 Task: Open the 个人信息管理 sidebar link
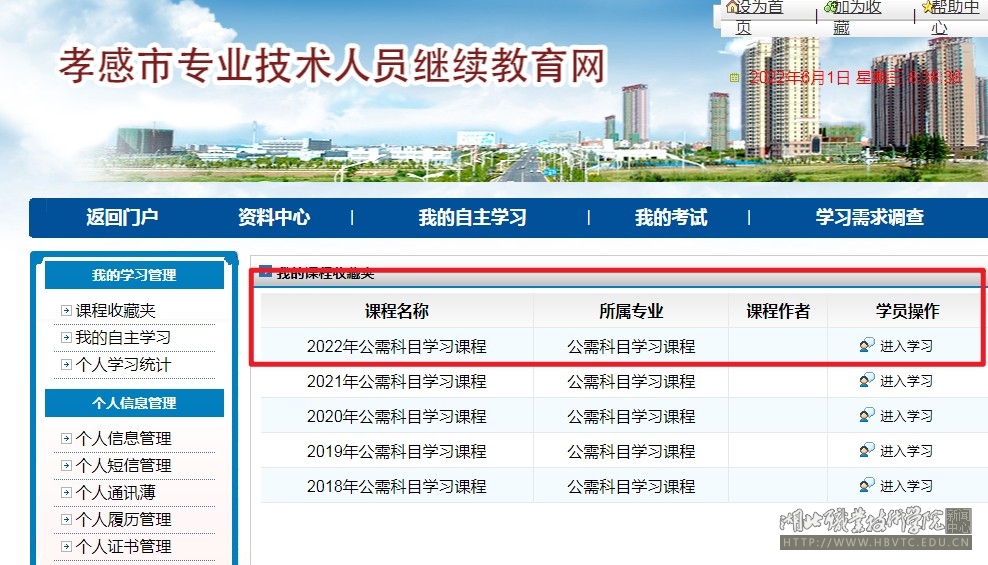tap(123, 438)
